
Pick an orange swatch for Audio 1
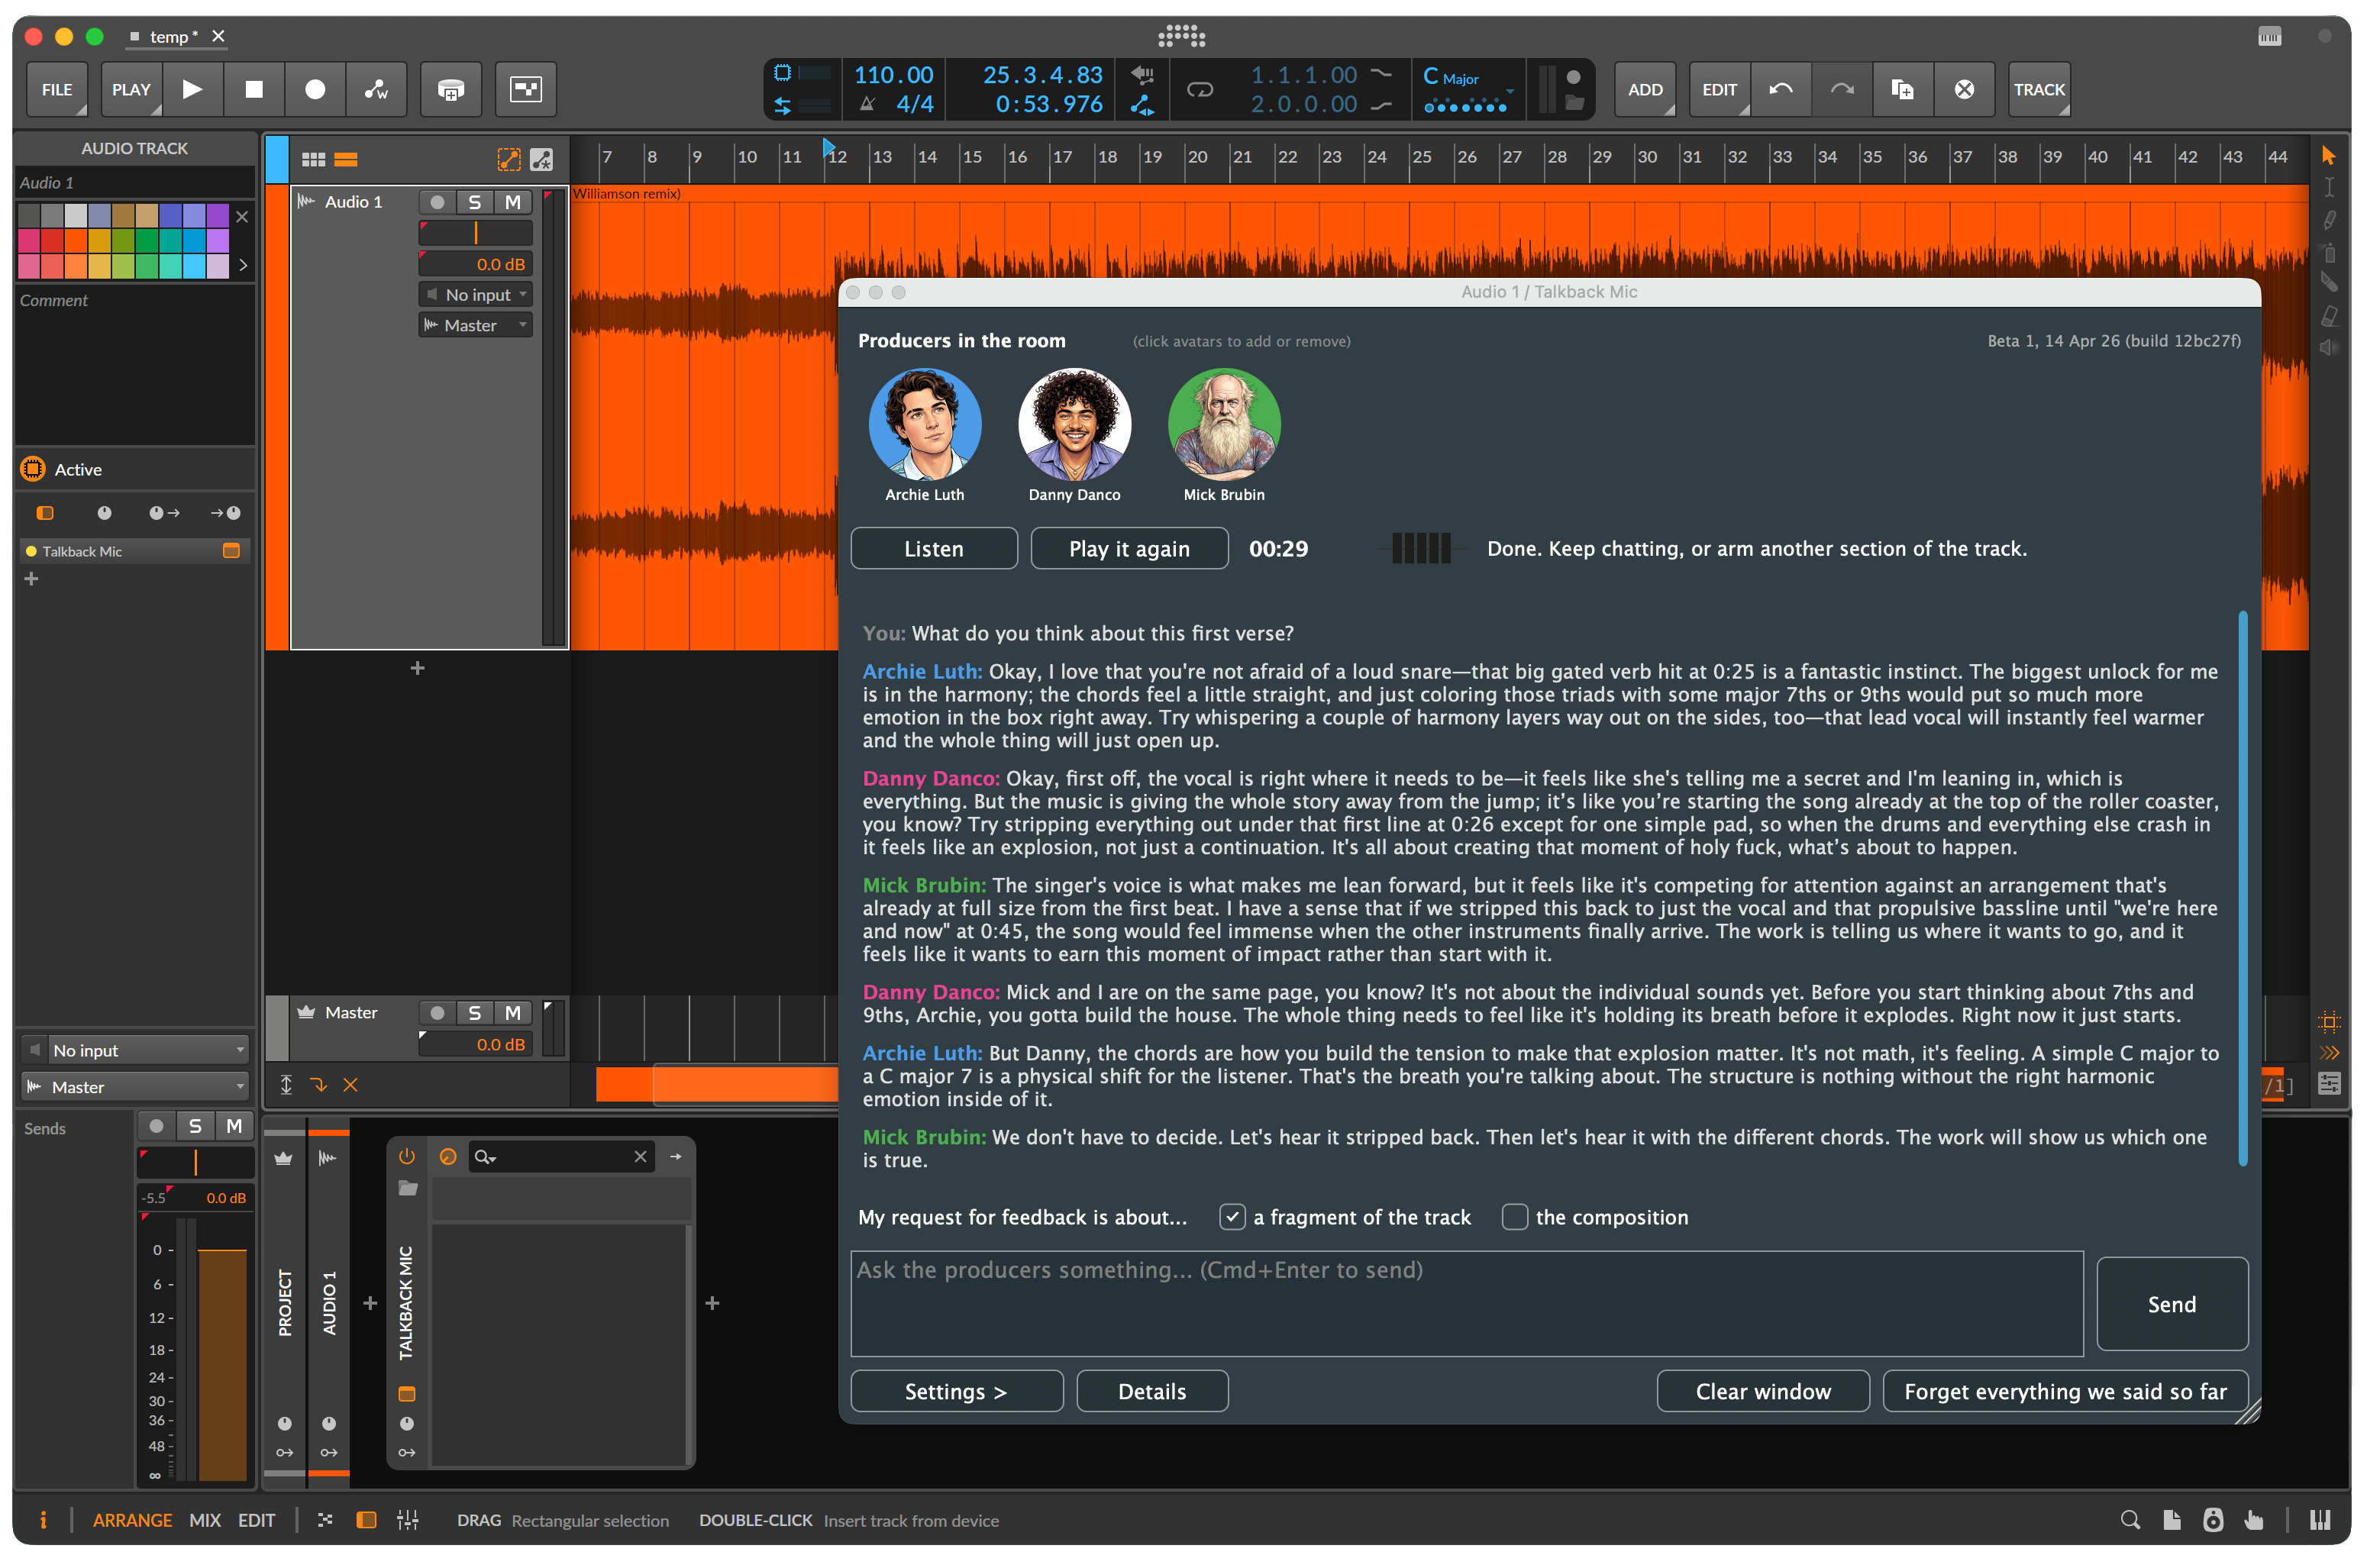76,242
